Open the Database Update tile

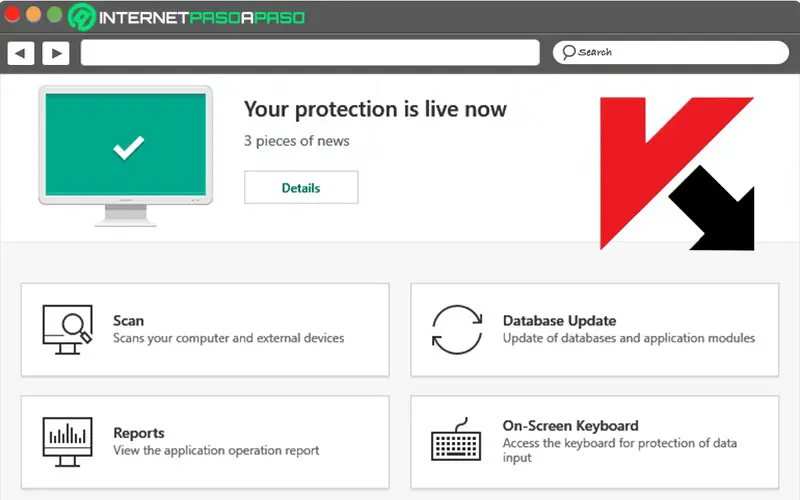coord(594,330)
